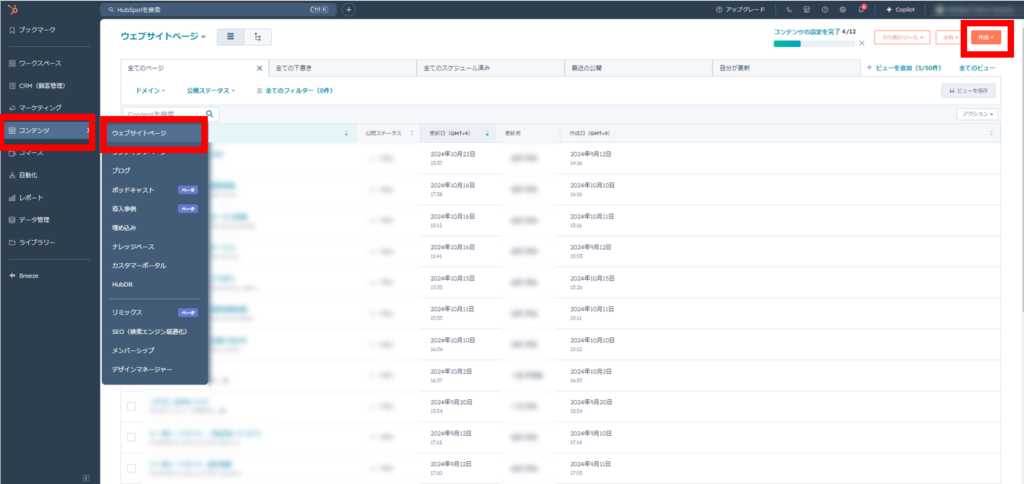Collapse the left sidebar navigation
Screen dimensions: 1024x484
point(85,476)
